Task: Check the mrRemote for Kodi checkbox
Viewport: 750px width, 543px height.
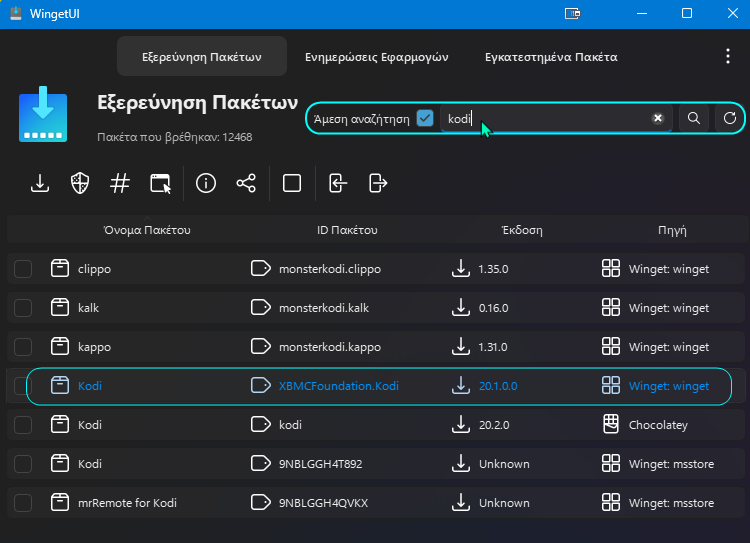Action: [23, 503]
